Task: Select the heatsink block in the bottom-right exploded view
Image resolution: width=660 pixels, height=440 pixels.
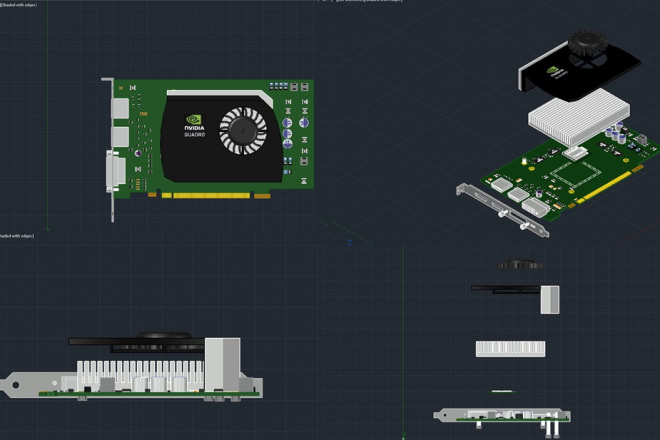Action: 510,349
